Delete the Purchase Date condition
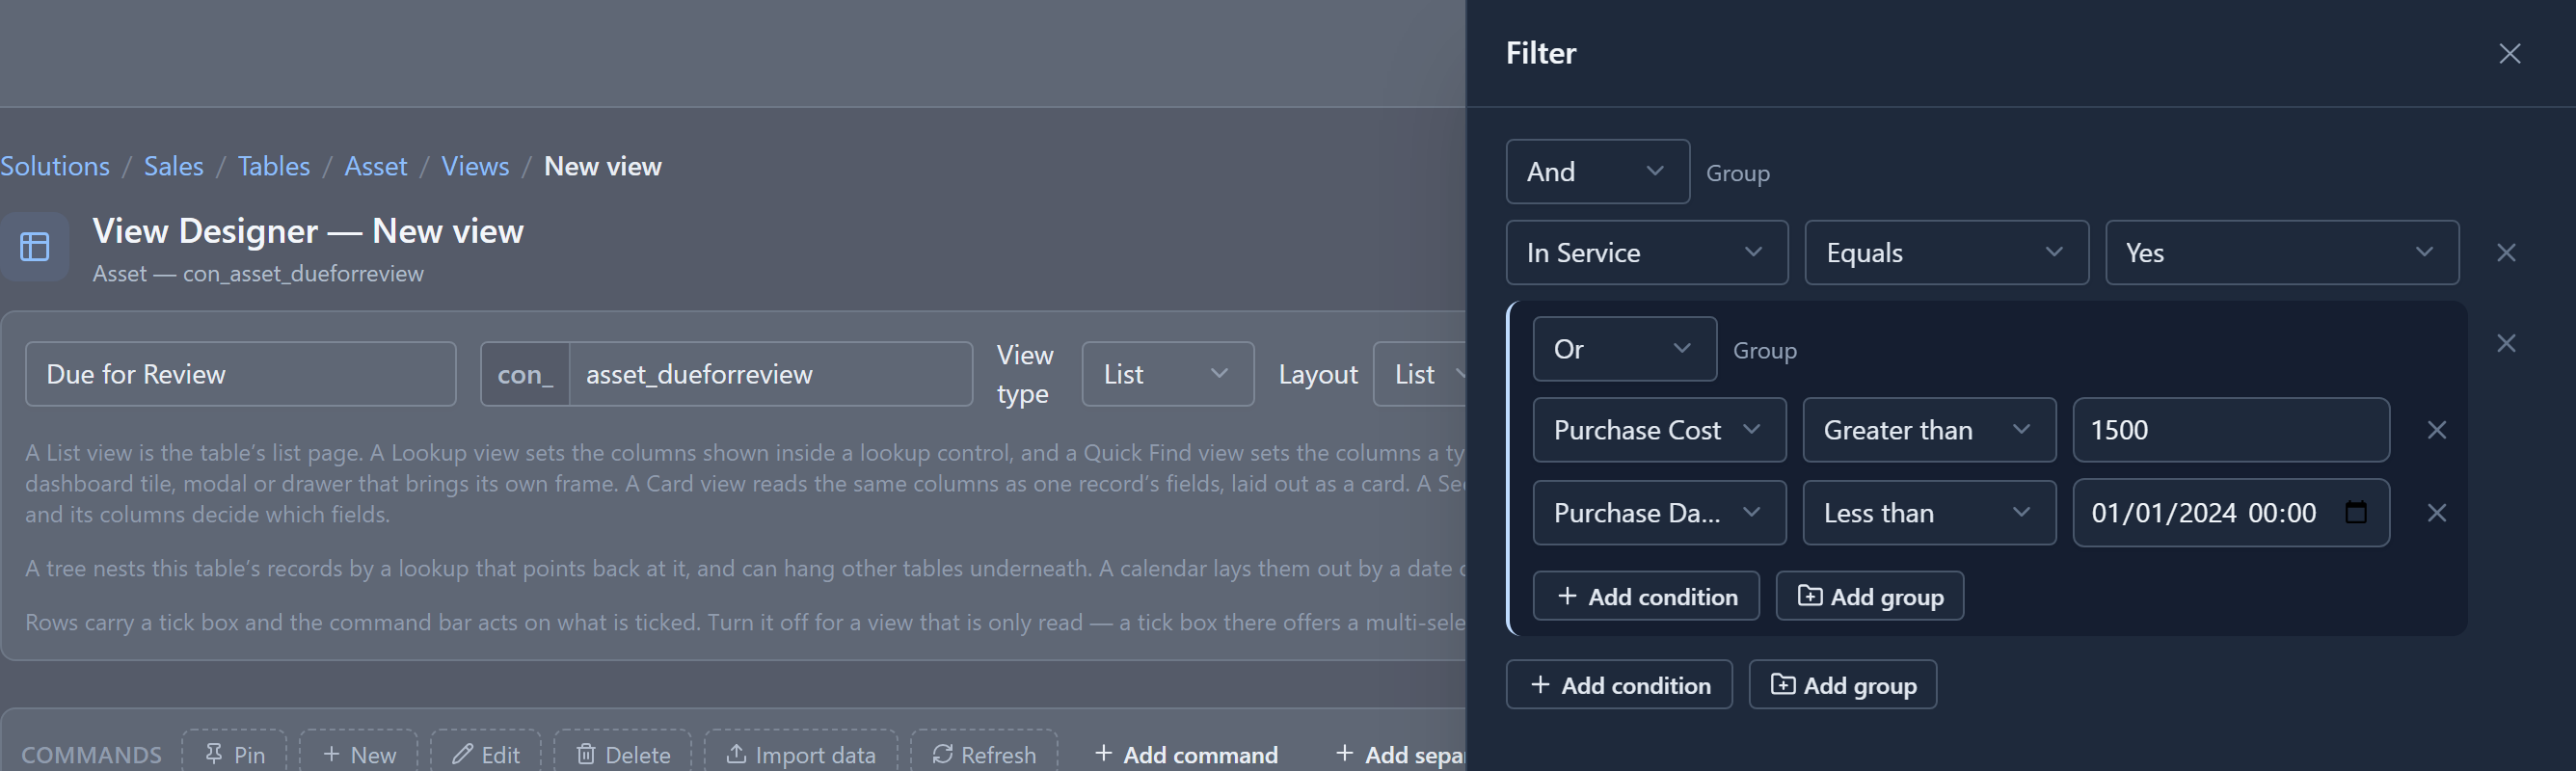 (x=2436, y=513)
